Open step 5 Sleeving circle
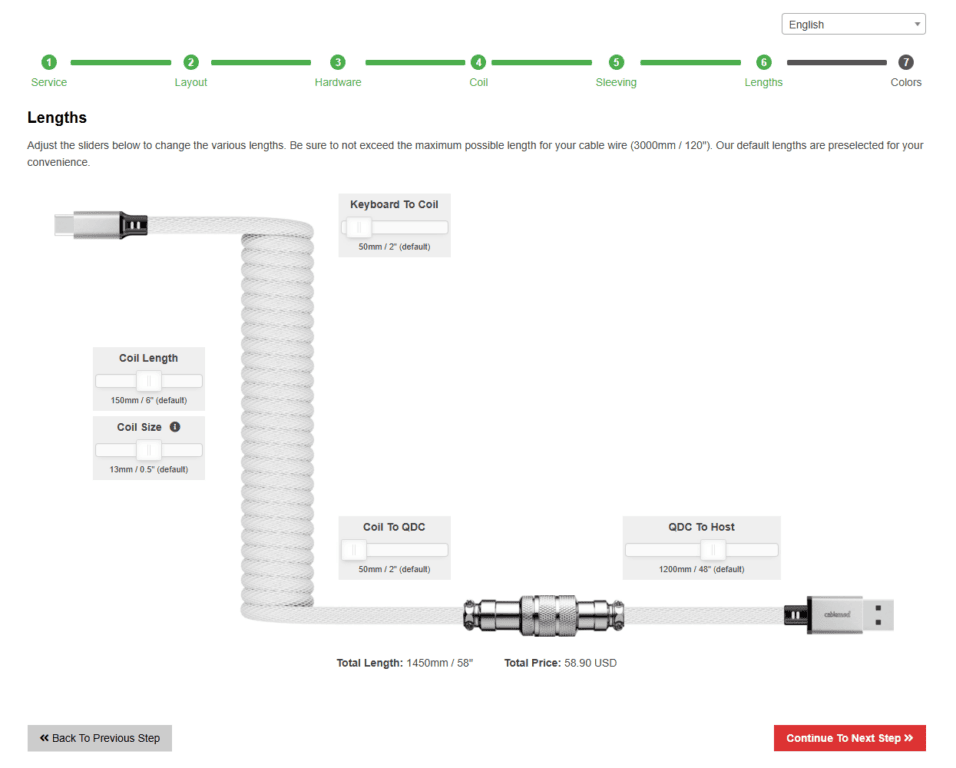The height and width of the screenshot is (768, 956). [x=616, y=62]
